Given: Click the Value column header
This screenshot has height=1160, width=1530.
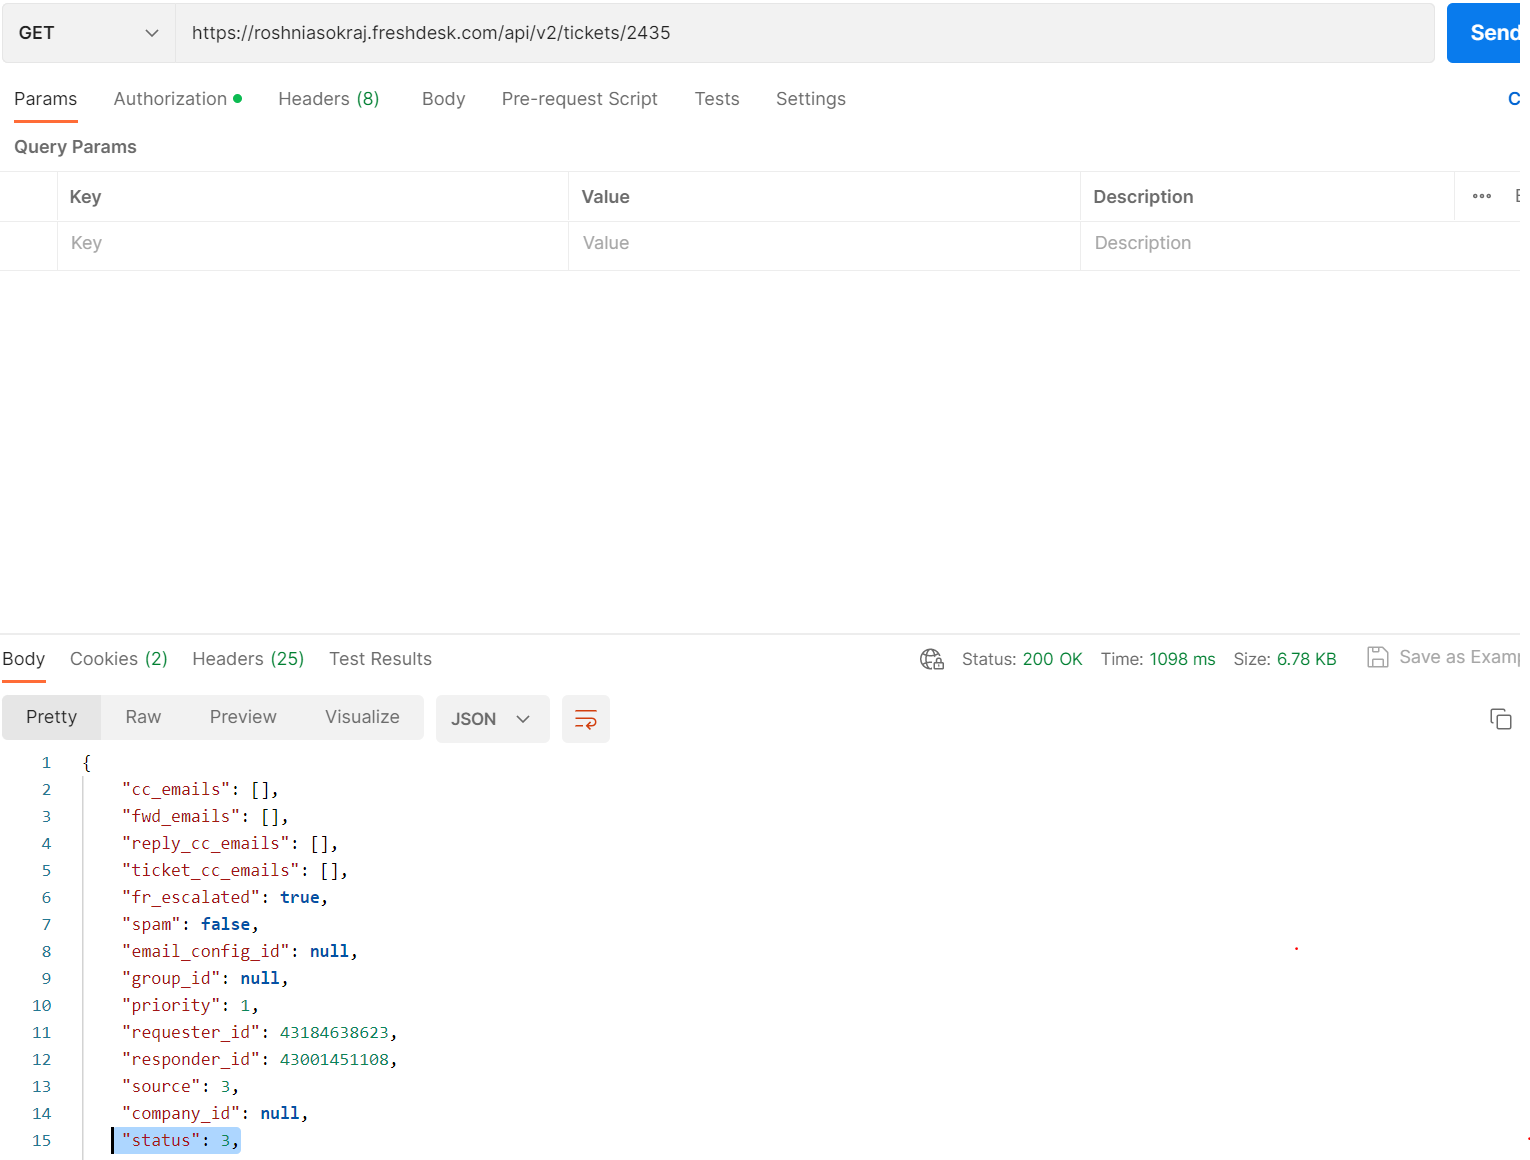Looking at the screenshot, I should tap(606, 197).
